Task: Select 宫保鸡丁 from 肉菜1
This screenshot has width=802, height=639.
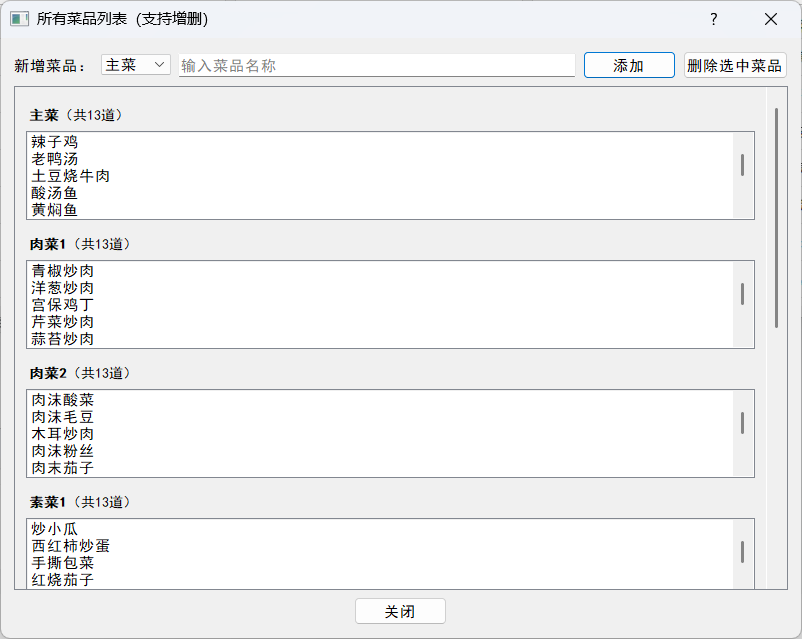Action: coord(62,305)
